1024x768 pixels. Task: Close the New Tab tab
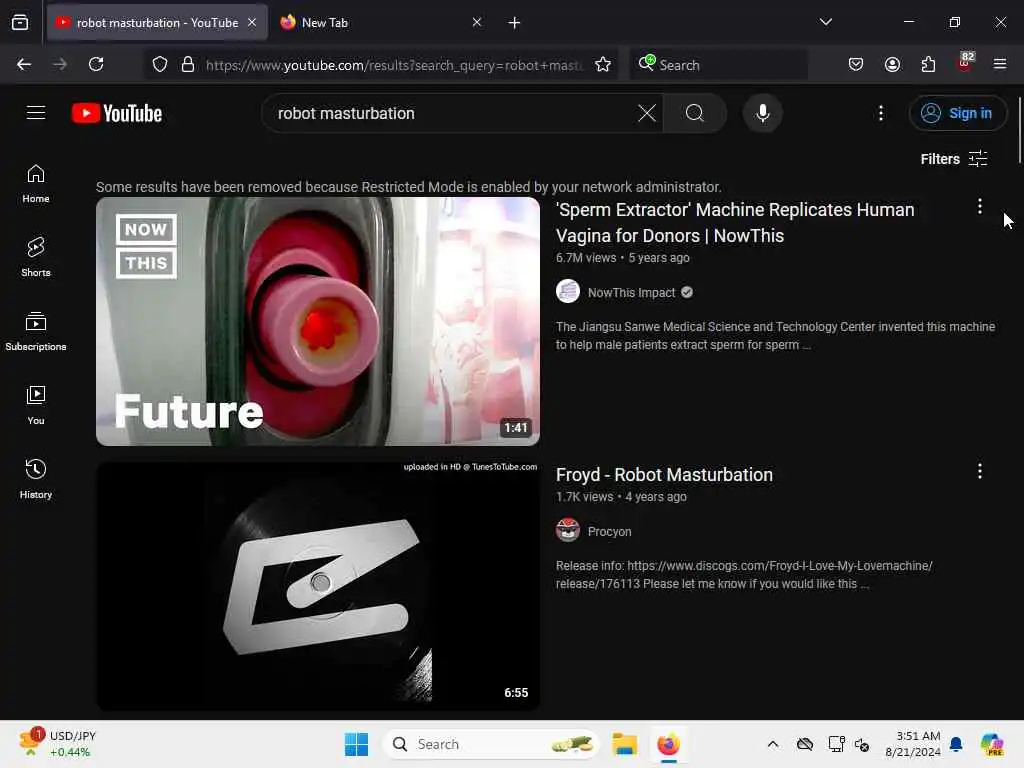tap(477, 22)
